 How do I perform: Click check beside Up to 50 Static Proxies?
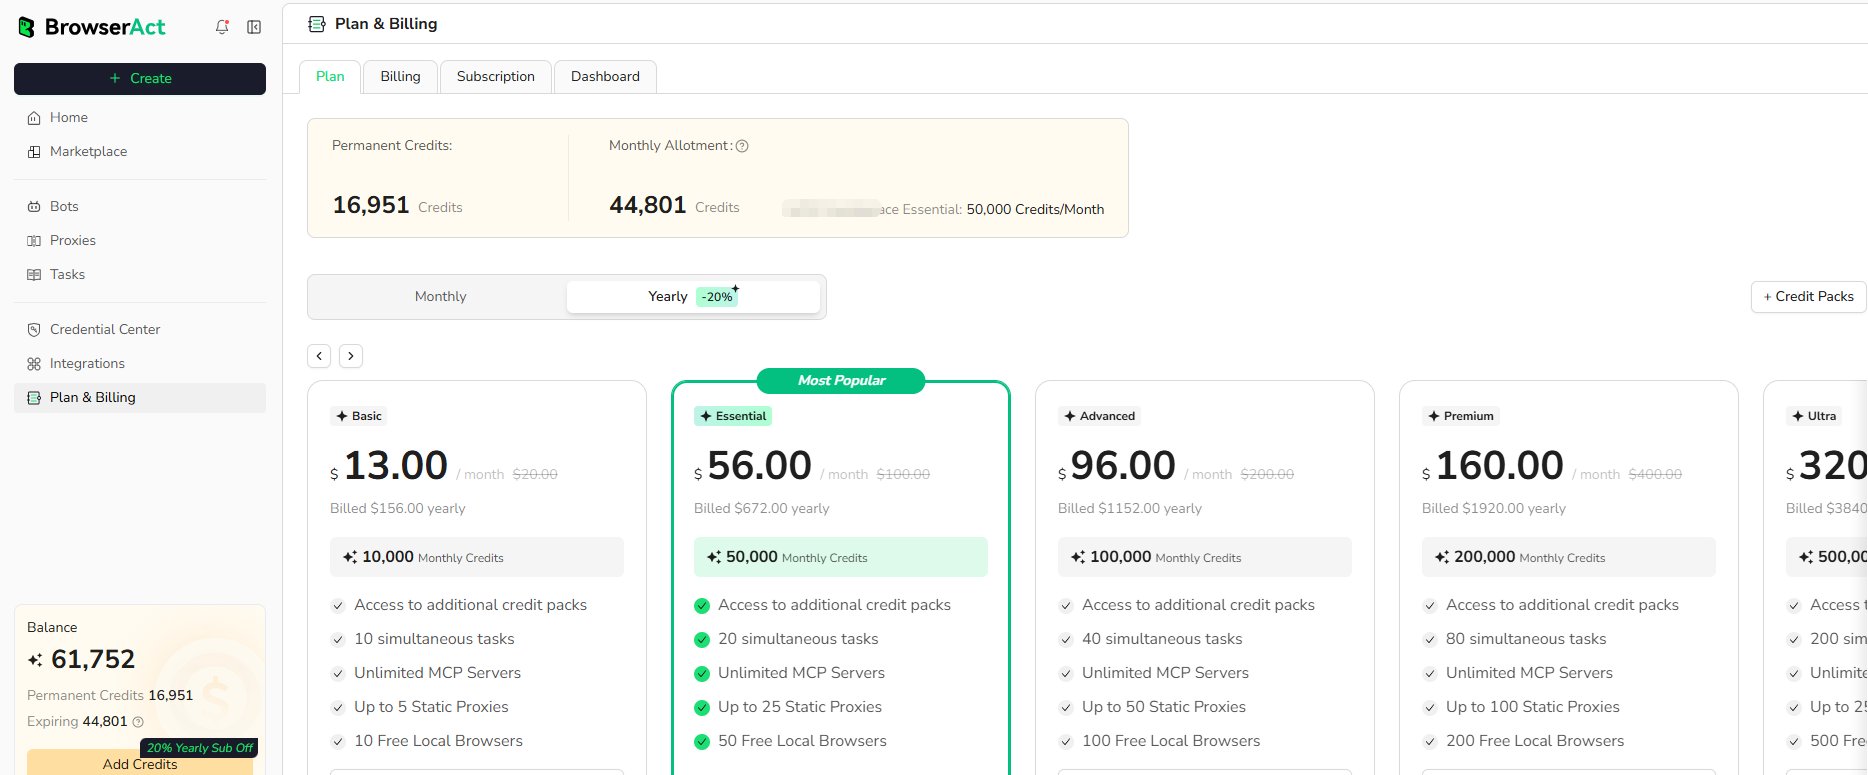(1066, 708)
